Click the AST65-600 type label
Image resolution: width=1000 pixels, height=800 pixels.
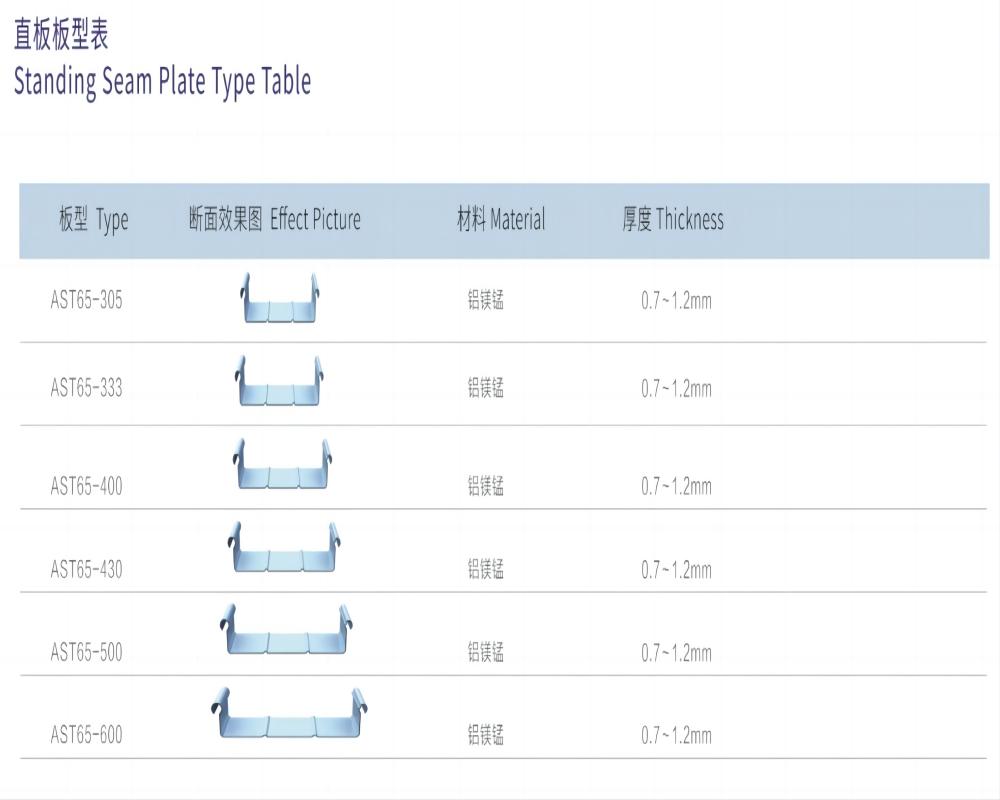click(87, 736)
